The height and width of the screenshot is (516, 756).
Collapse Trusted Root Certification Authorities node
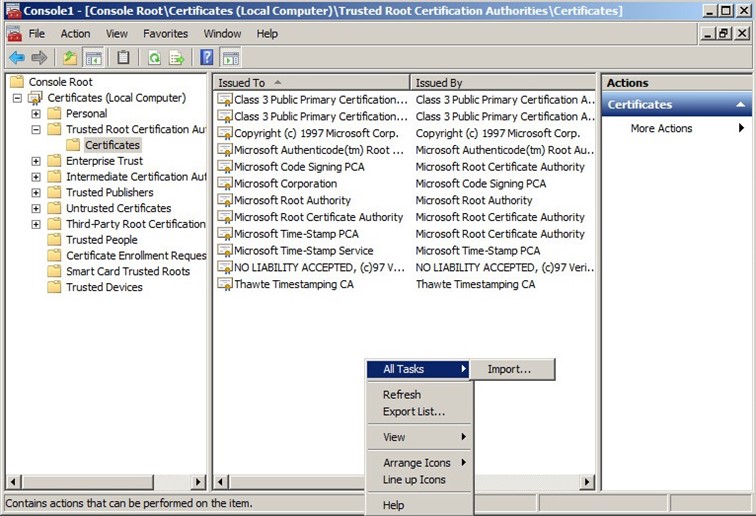click(36, 130)
